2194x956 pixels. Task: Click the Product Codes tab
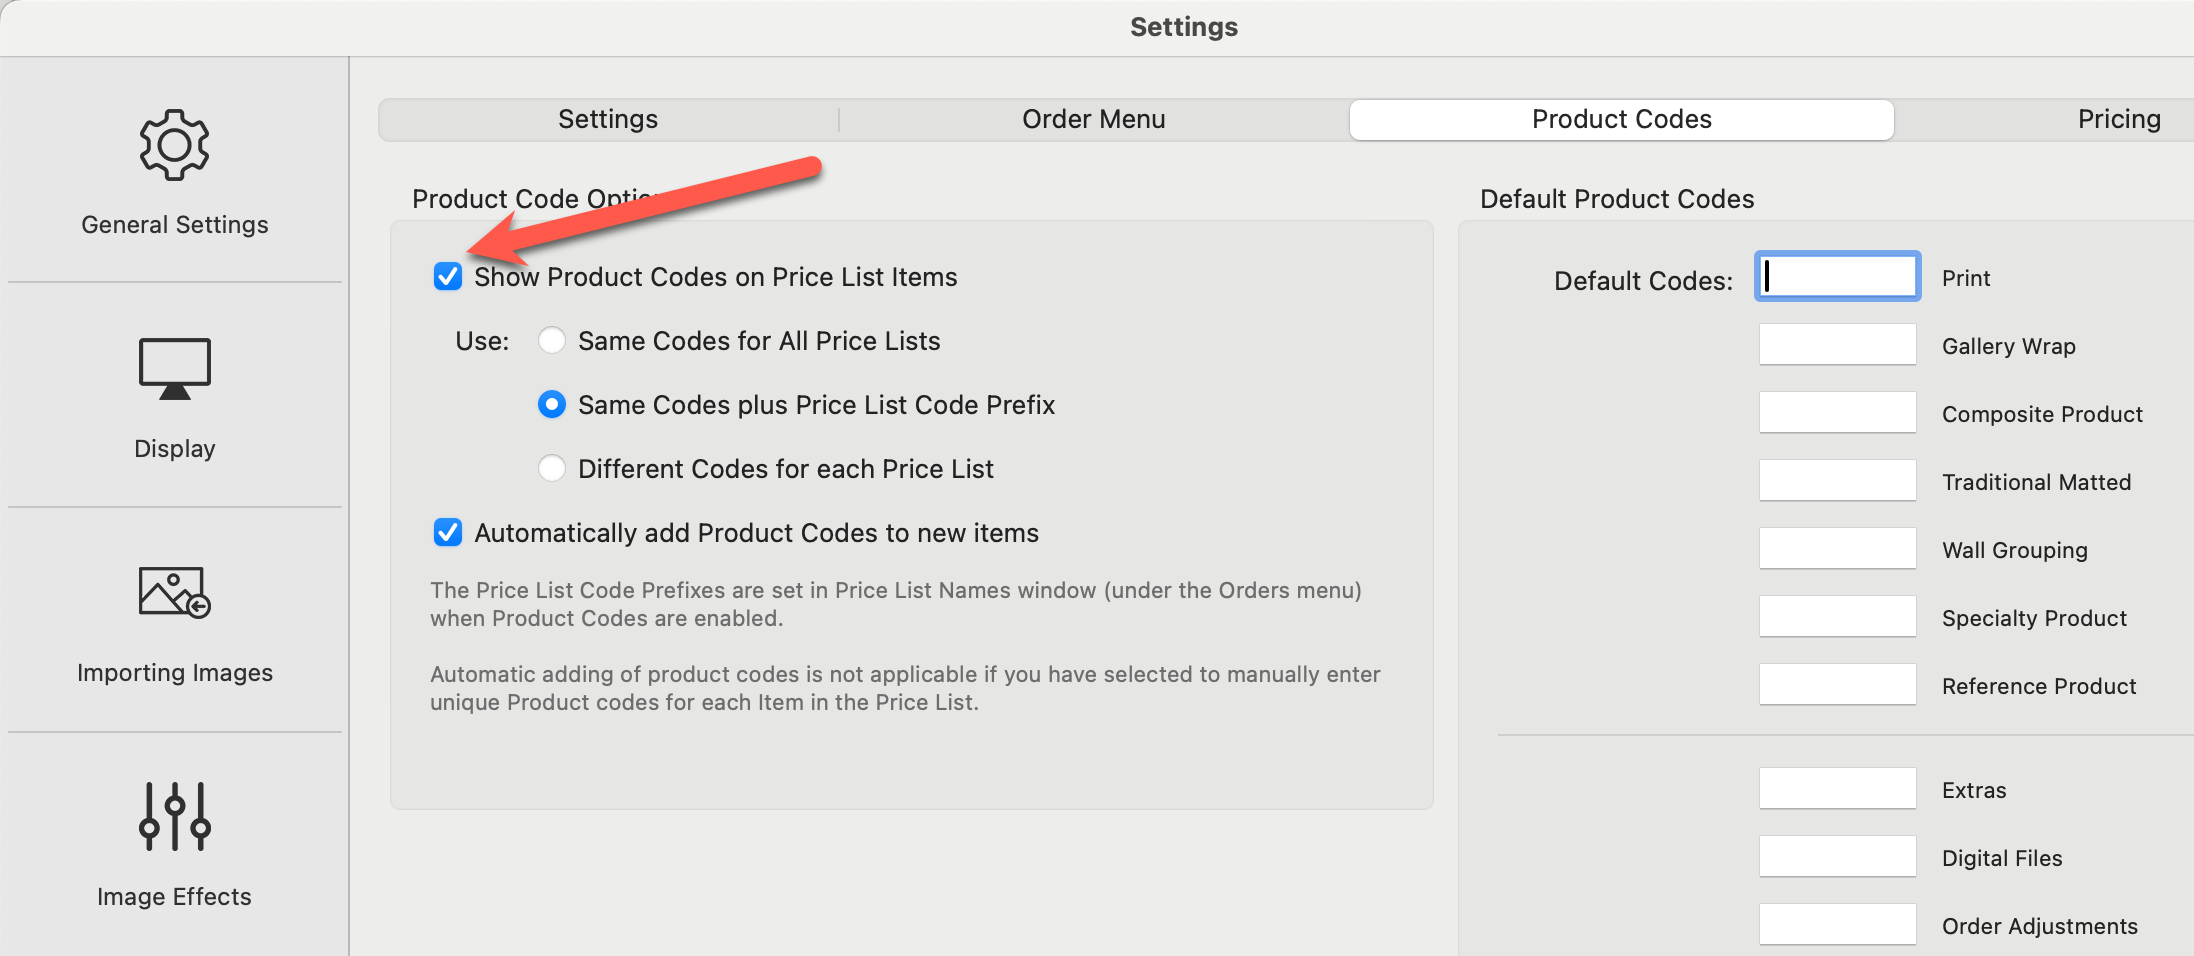tap(1621, 120)
